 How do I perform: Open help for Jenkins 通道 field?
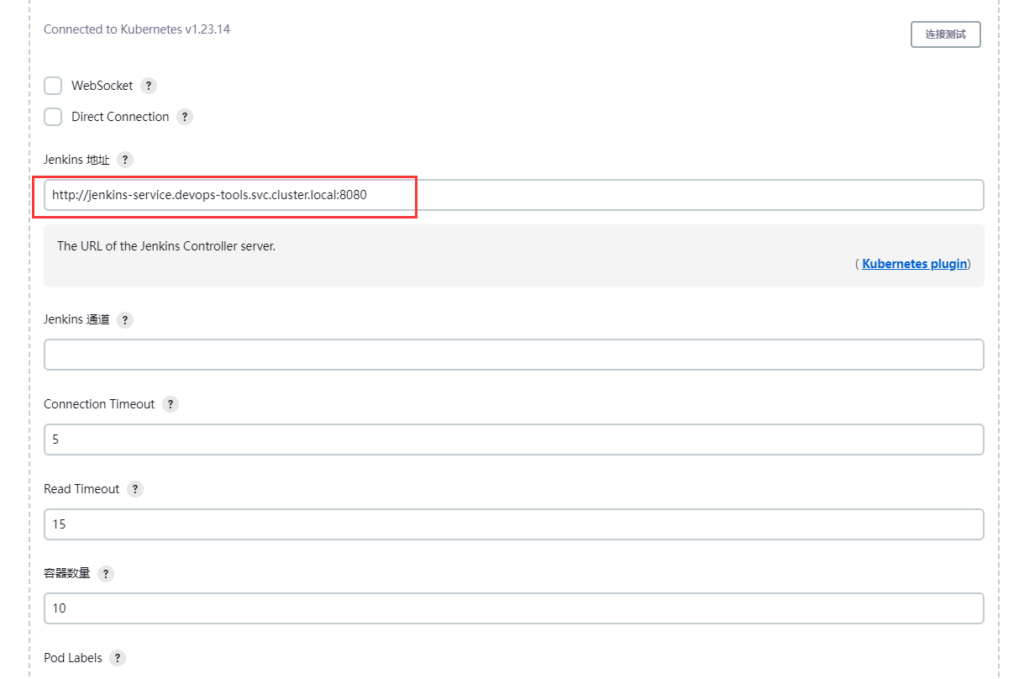(x=125, y=320)
